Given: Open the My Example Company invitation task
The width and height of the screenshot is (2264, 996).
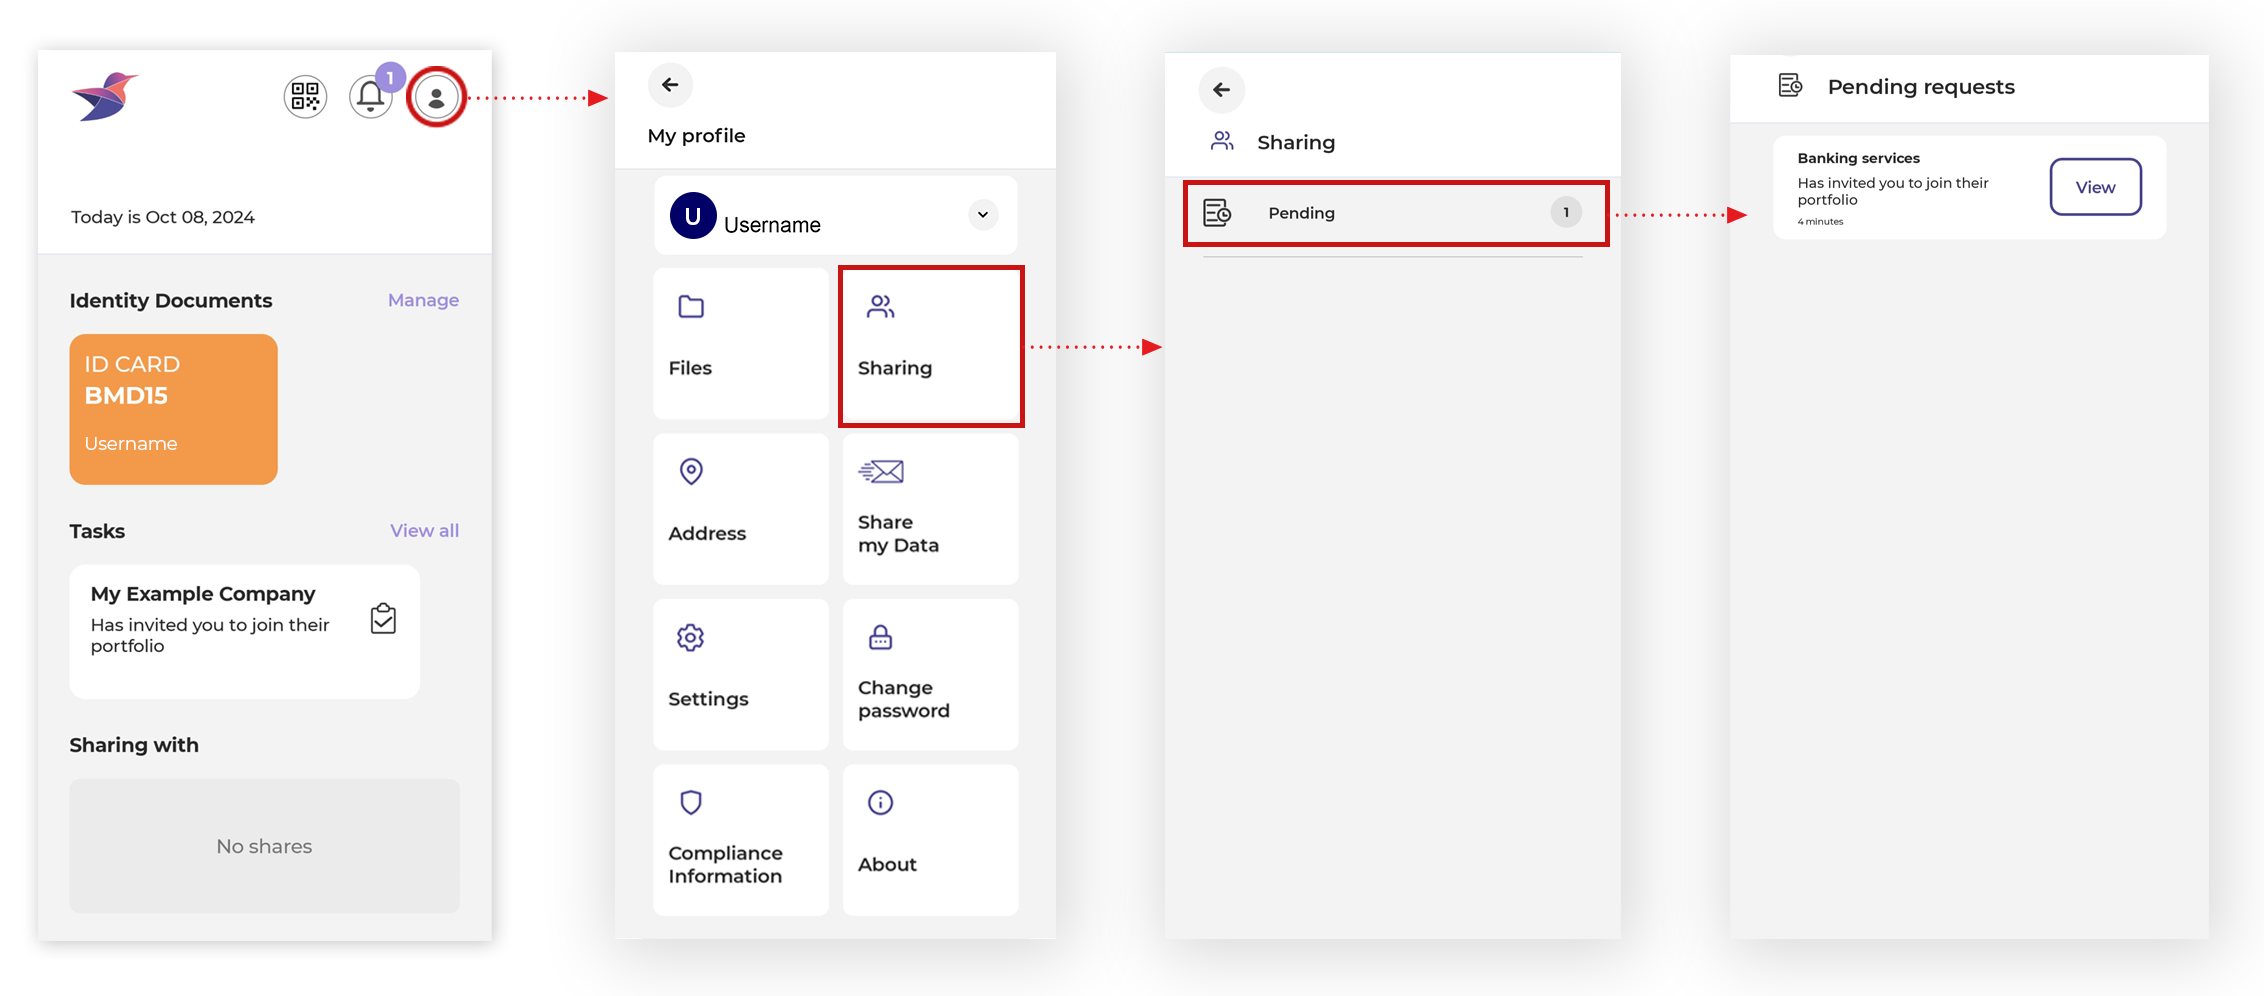Looking at the screenshot, I should coord(243,631).
